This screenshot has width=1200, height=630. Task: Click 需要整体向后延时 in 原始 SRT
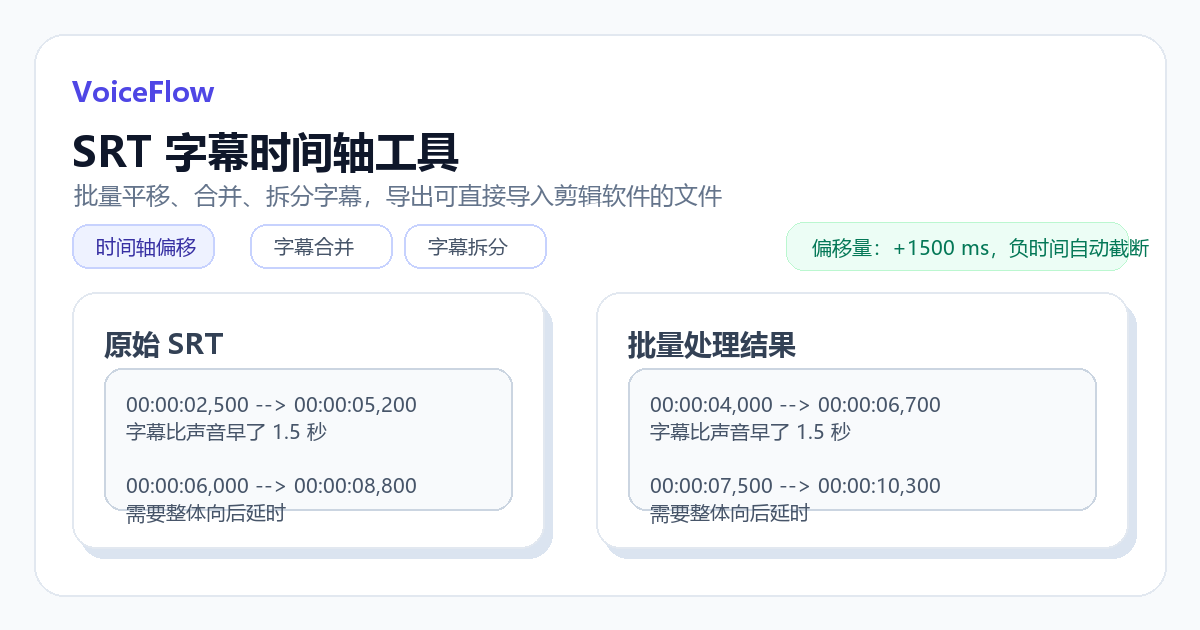click(206, 514)
